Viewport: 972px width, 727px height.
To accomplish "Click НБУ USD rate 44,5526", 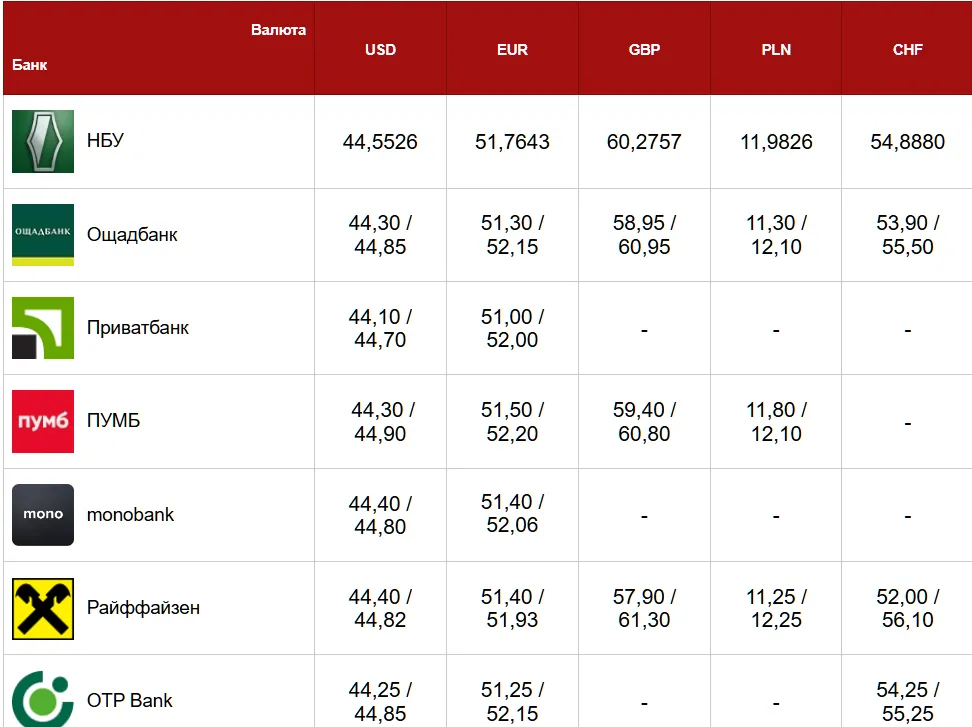I will pos(380,142).
